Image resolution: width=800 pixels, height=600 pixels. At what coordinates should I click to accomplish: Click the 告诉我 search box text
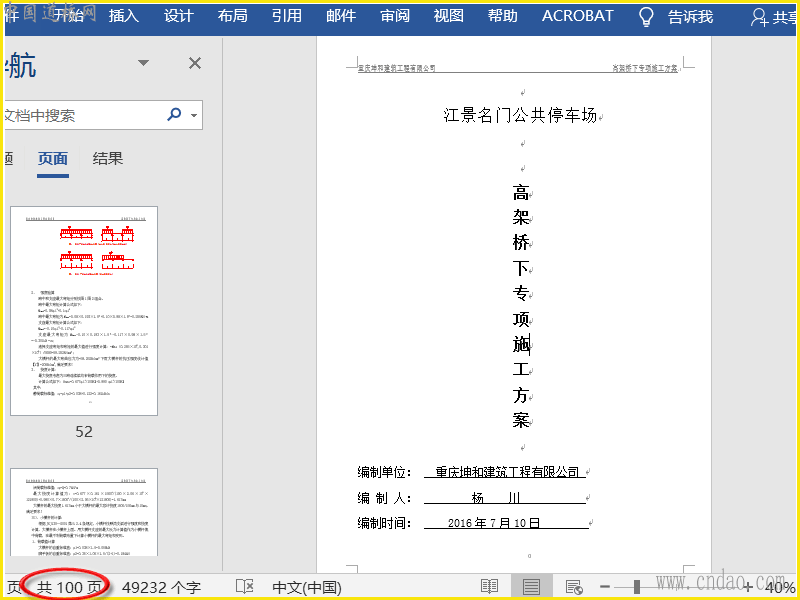(690, 17)
